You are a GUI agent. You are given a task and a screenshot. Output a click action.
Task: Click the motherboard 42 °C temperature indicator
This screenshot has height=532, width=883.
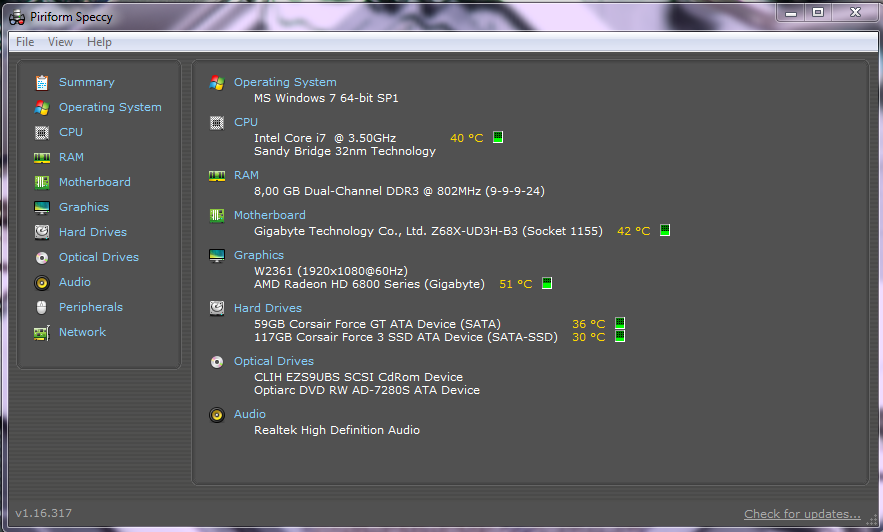pos(665,230)
